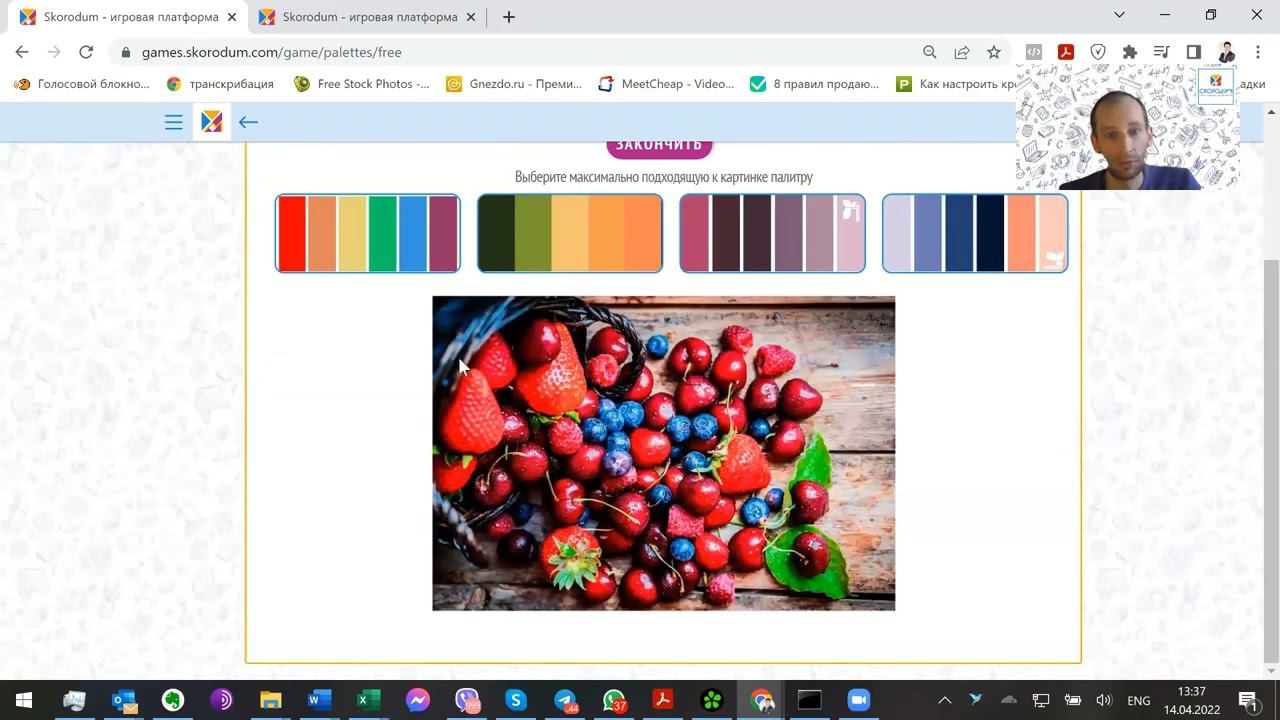
Task: Choose the rainbow palette starting with red
Action: click(368, 233)
